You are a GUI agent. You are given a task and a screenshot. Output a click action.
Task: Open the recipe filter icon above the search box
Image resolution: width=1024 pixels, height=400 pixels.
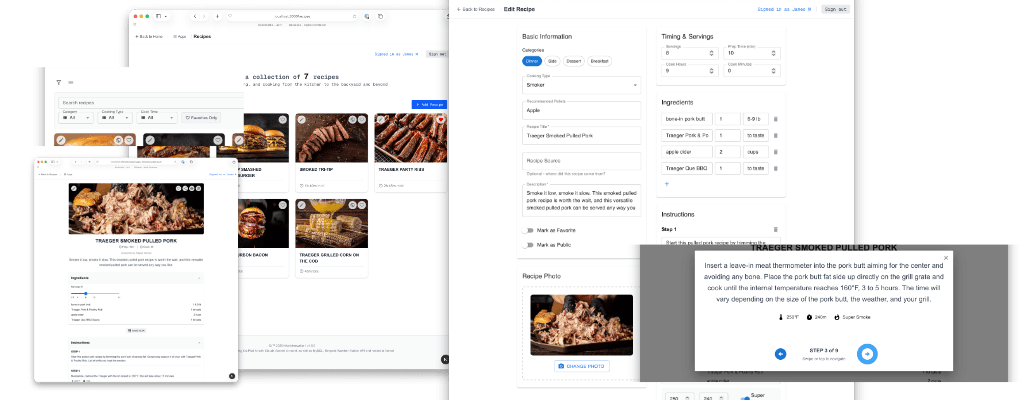point(58,82)
